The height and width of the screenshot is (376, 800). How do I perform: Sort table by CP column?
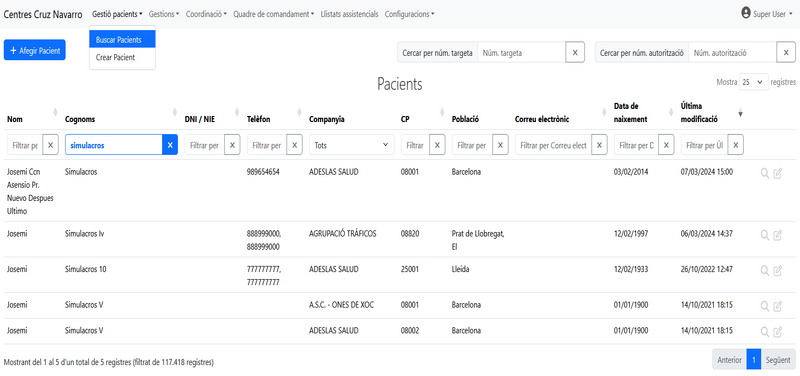442,113
